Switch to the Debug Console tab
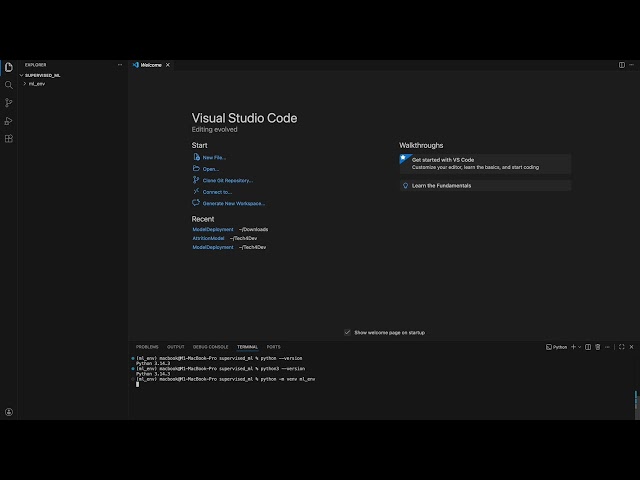Image resolution: width=640 pixels, height=480 pixels. [211, 347]
